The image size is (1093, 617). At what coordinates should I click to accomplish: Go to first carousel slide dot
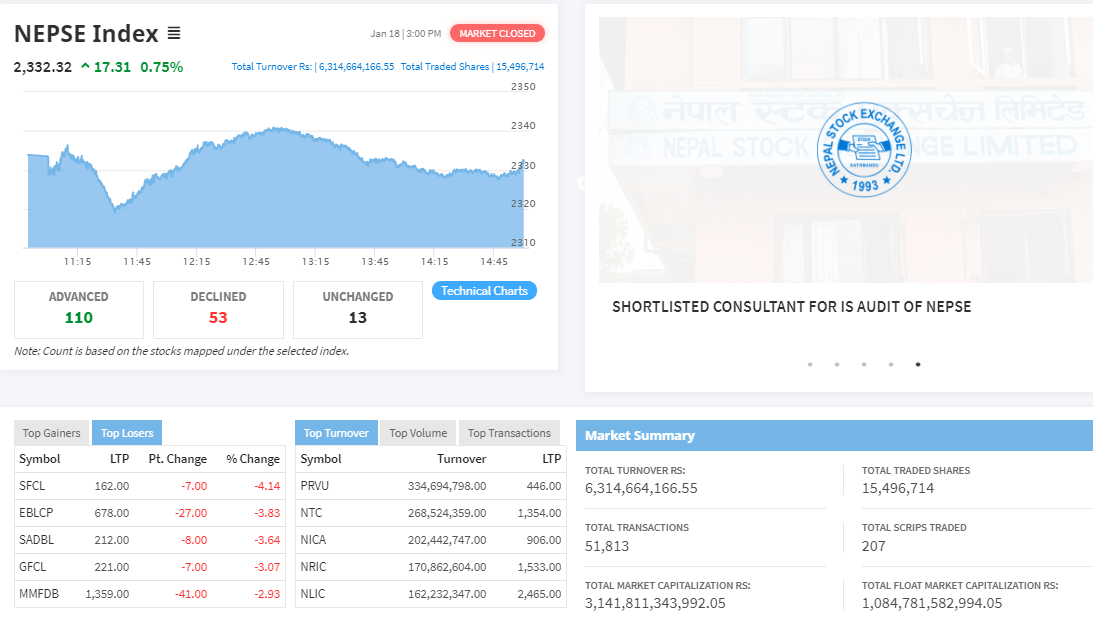click(x=810, y=365)
